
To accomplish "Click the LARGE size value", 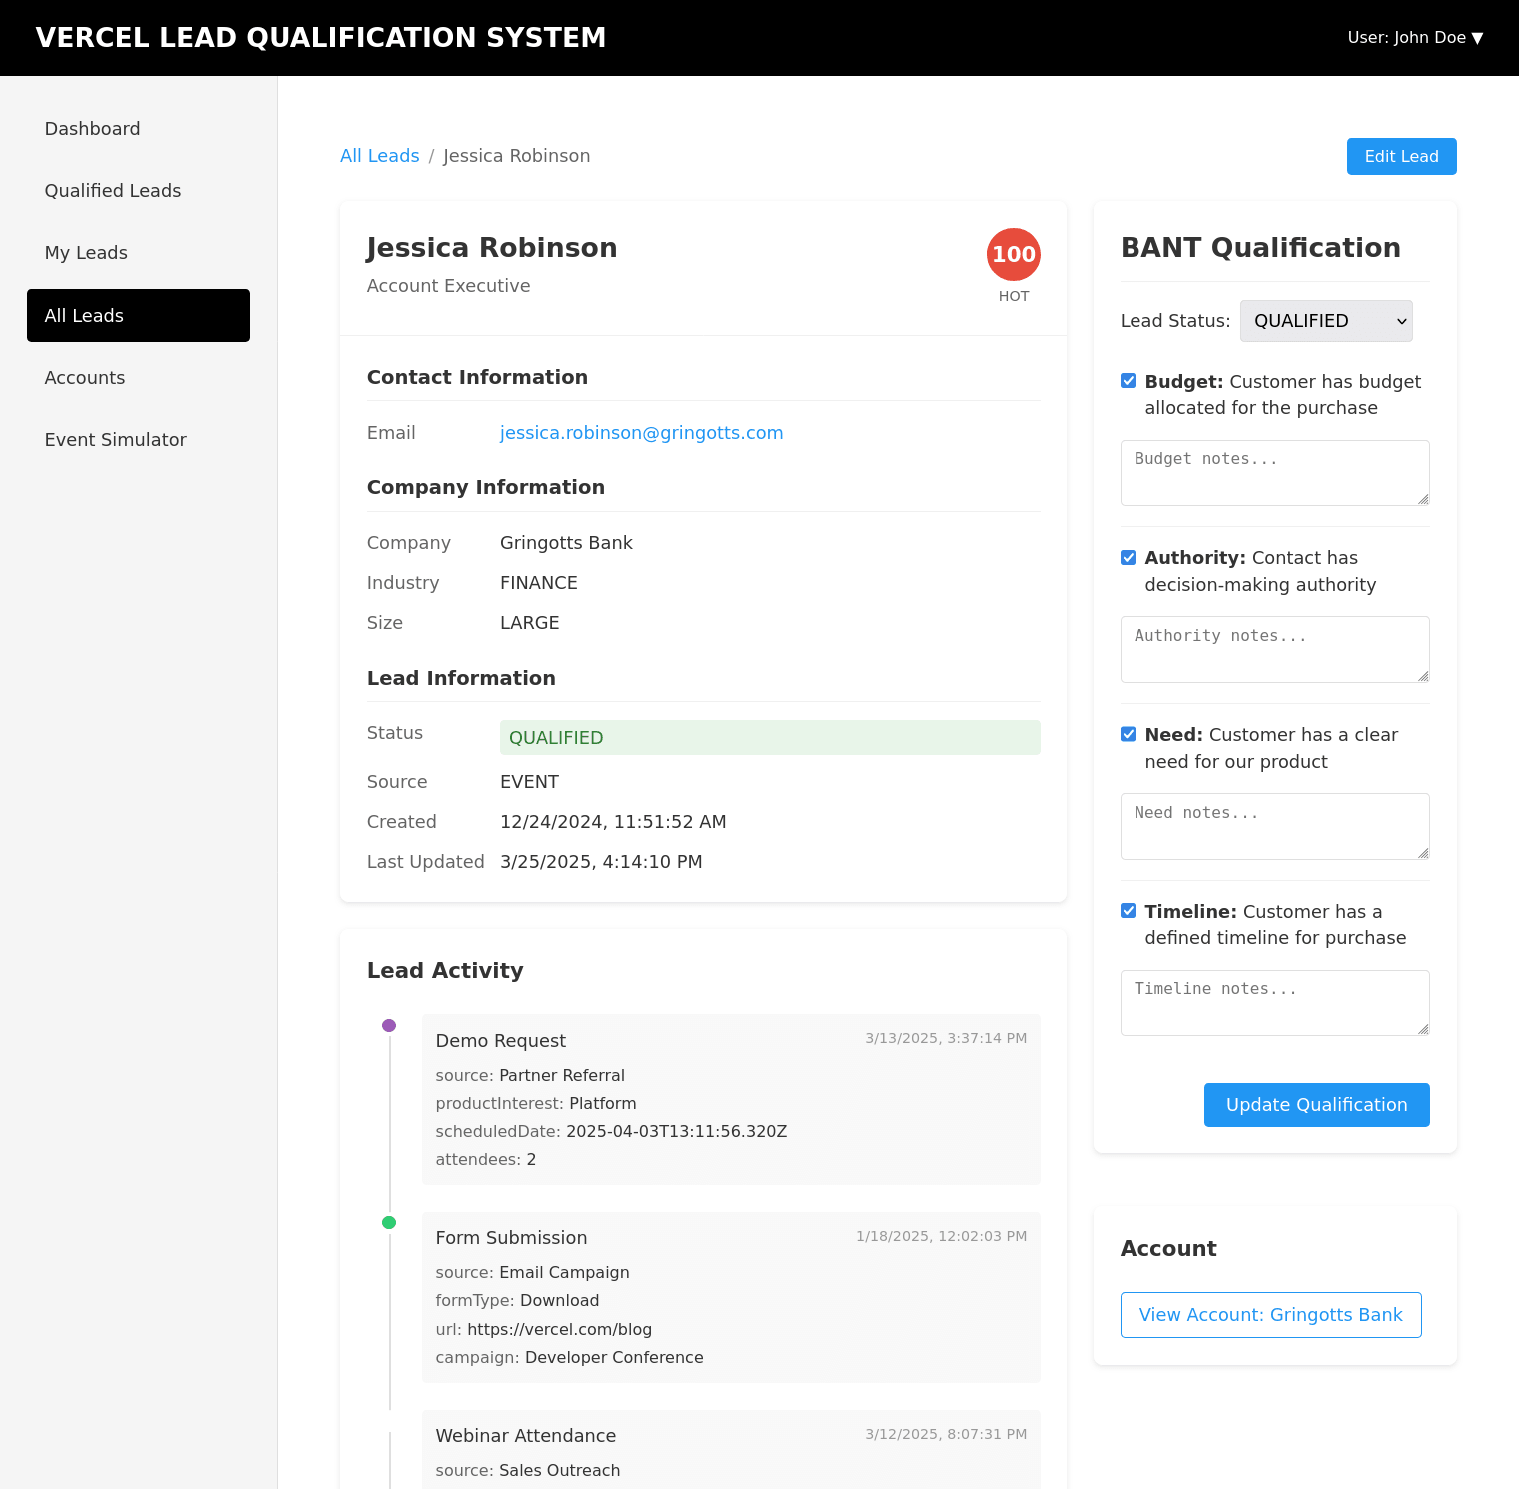I will click(529, 623).
